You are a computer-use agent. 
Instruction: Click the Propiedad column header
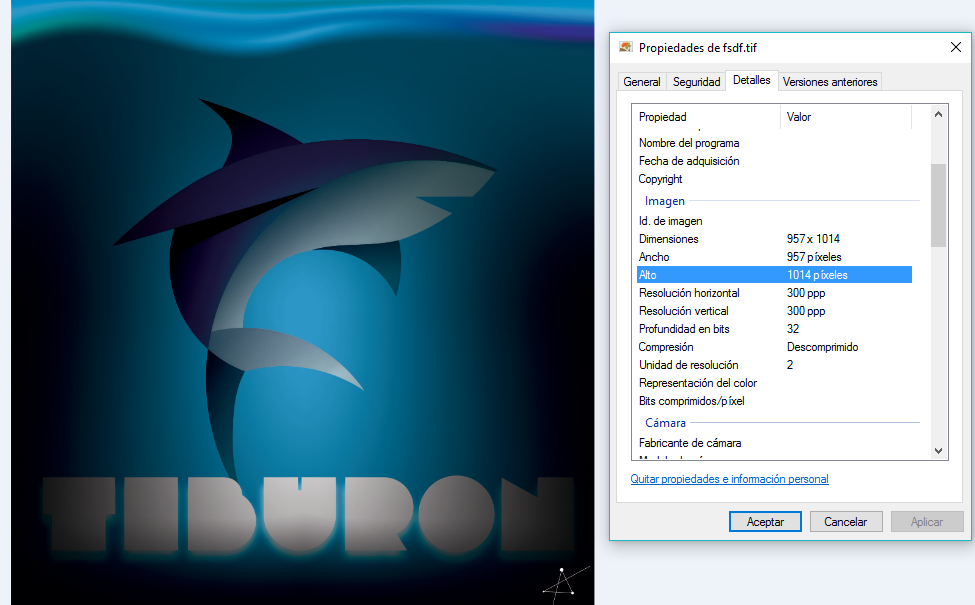click(x=705, y=117)
